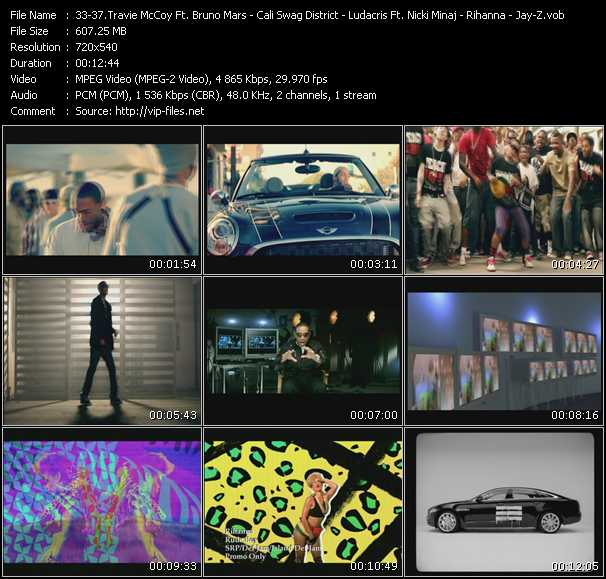Open Mini convertible thumbnail at 00:03:11
This screenshot has height=579, width=606.
tap(303, 200)
